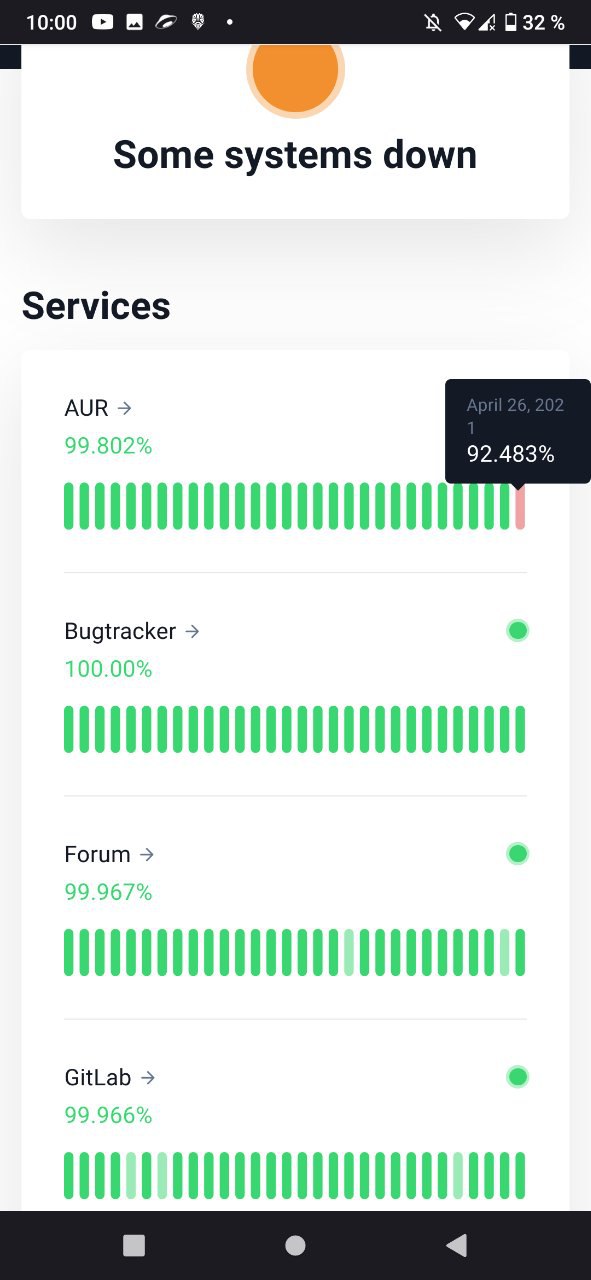Open the Forum service link
The height and width of the screenshot is (1280, 591).
pos(109,854)
